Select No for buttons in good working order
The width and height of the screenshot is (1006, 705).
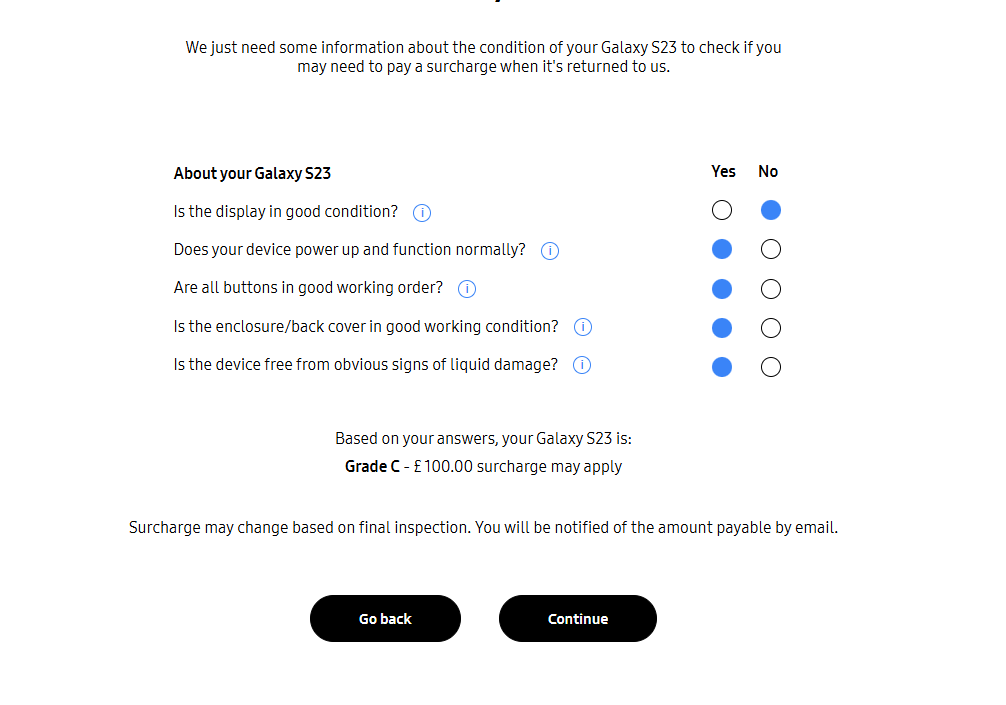click(770, 288)
